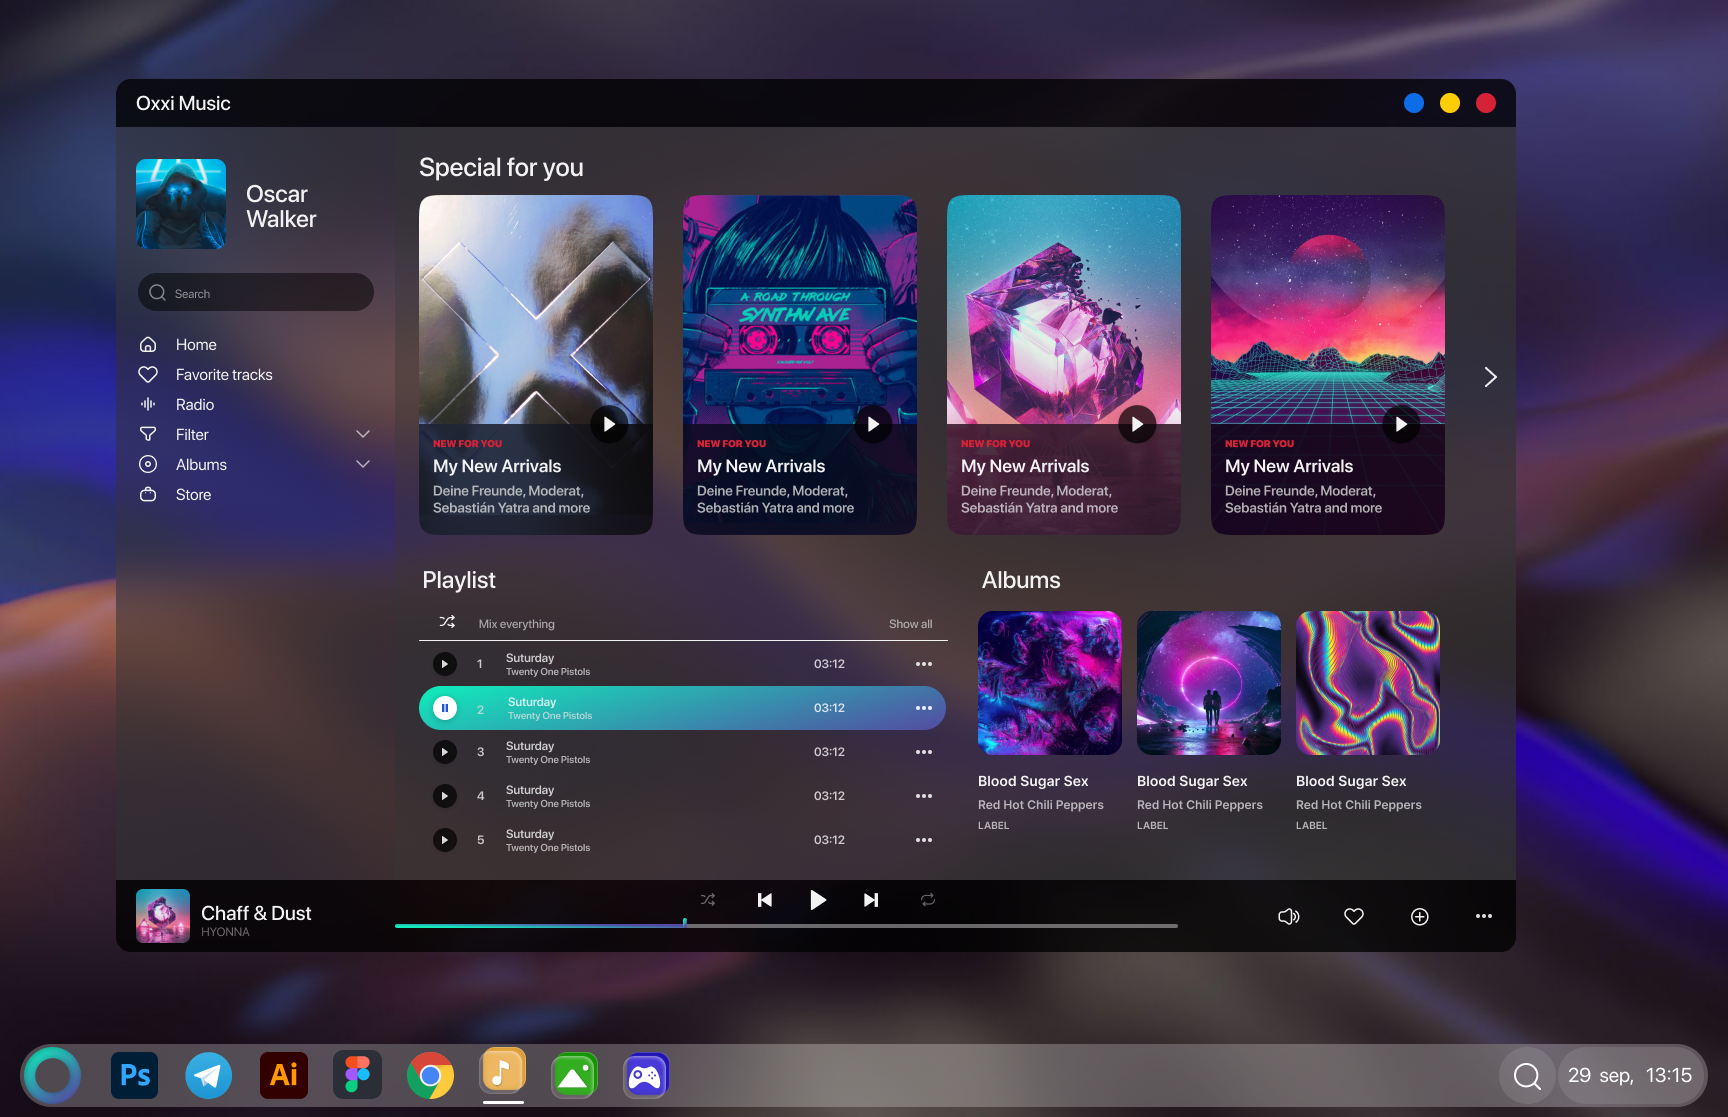Click the volume speaker icon in player bar

[1289, 916]
